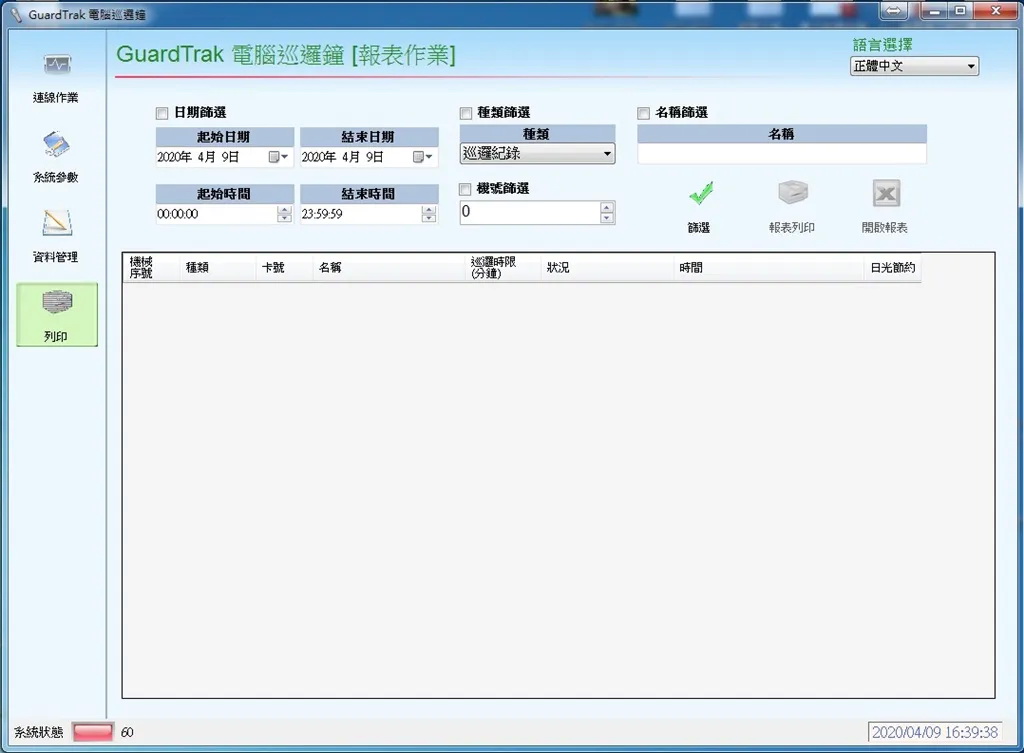The height and width of the screenshot is (753, 1024).
Task: Enable the 種類篩選 type filter checkbox
Action: [x=466, y=114]
